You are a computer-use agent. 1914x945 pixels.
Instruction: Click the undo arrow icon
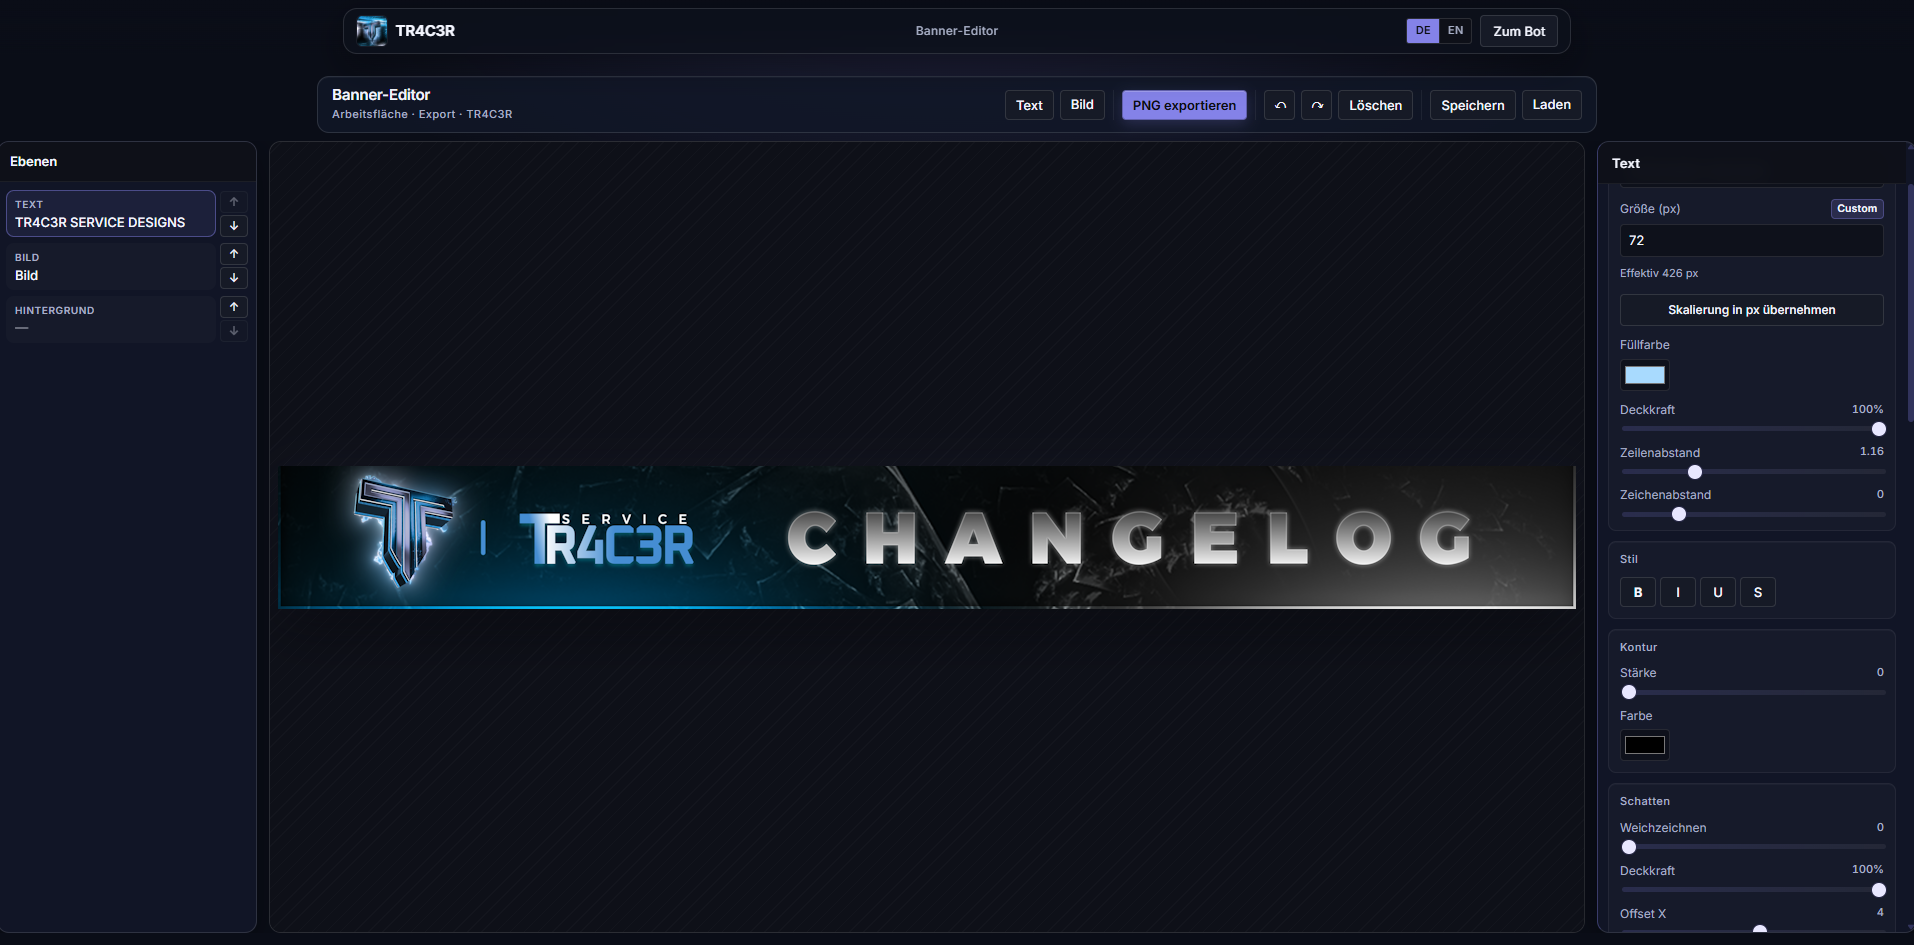pos(1279,105)
